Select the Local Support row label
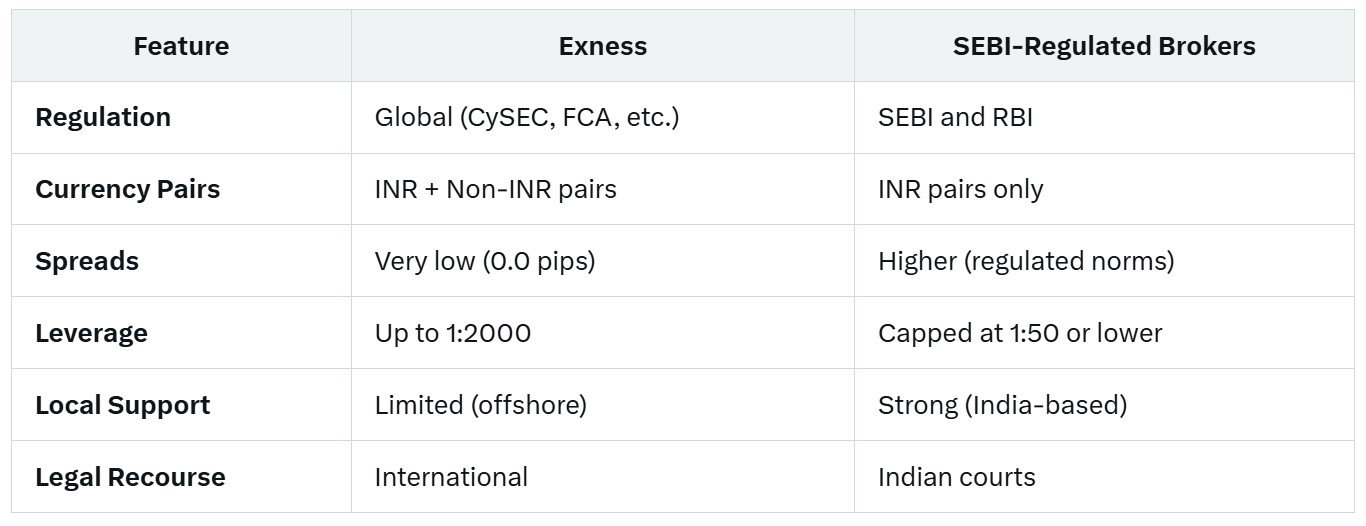The image size is (1366, 526). point(123,406)
